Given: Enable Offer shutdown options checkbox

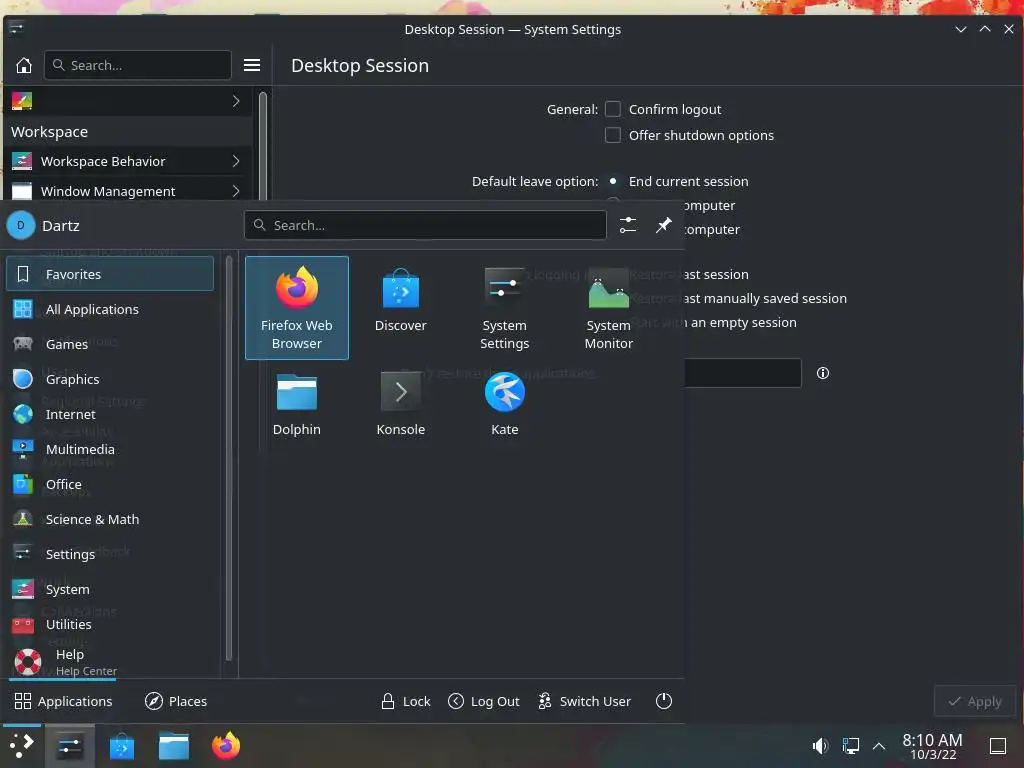Looking at the screenshot, I should pos(613,135).
